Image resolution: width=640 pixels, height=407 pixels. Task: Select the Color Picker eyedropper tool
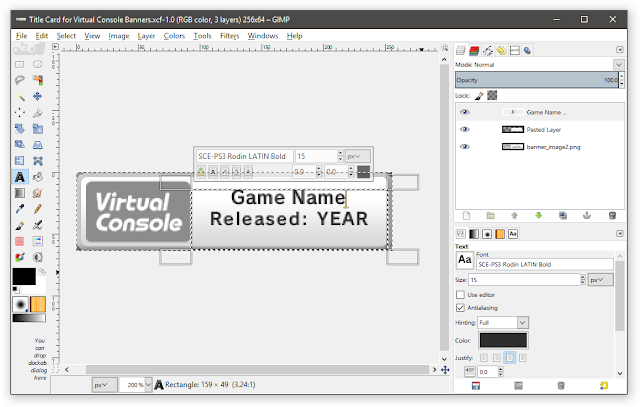(x=19, y=209)
